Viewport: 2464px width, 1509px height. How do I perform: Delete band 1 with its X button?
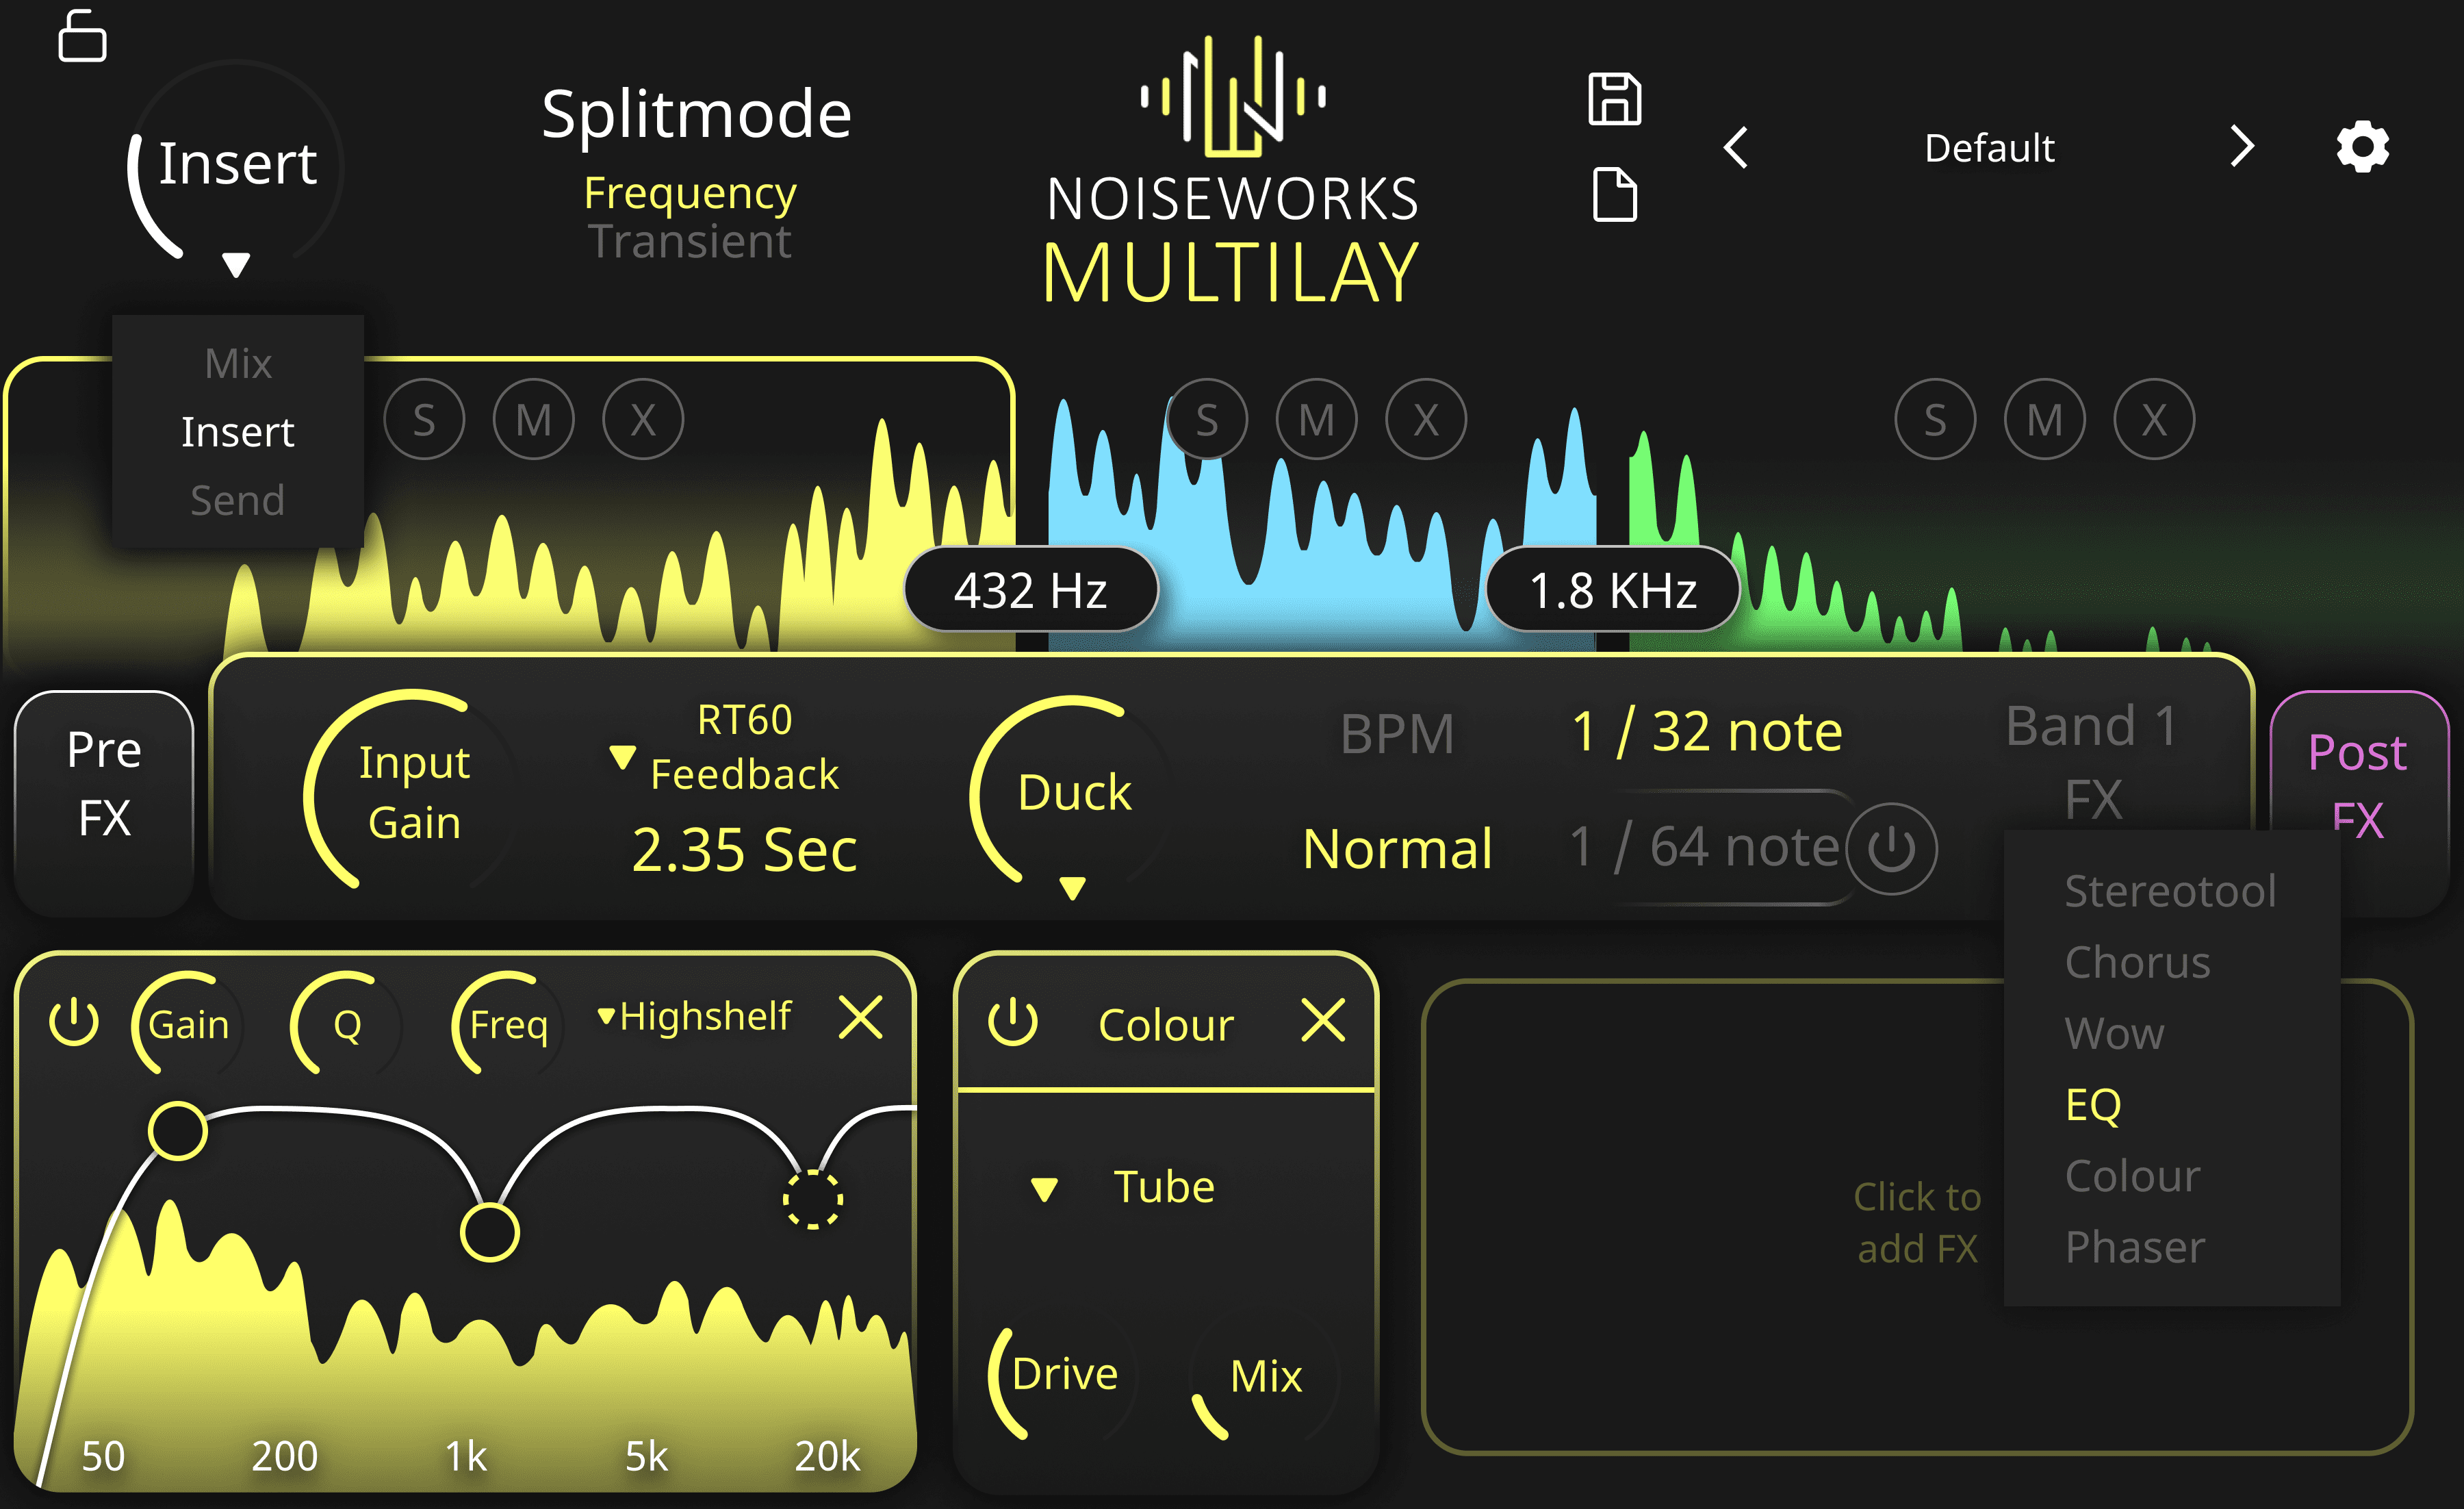(643, 419)
